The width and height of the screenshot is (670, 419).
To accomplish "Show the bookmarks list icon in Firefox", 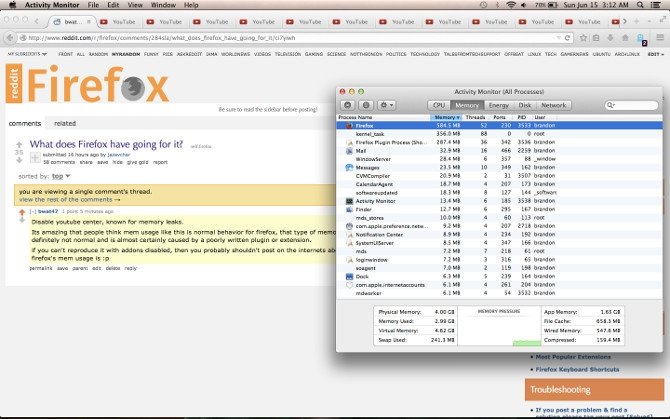I will (x=597, y=38).
